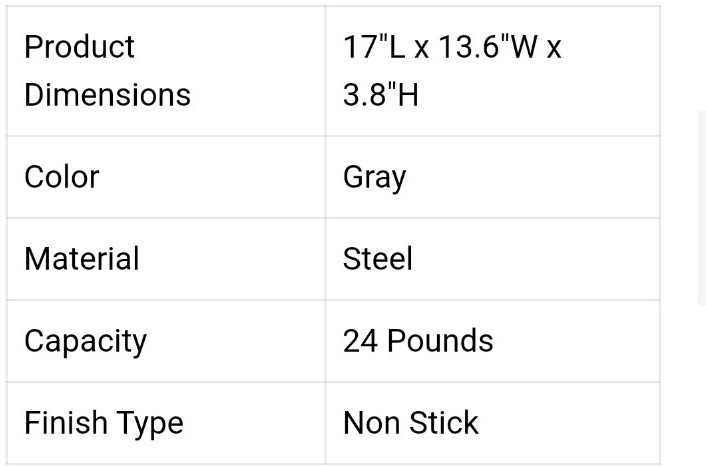Click the word Stick in Finish row
The height and width of the screenshot is (467, 706).
444,422
